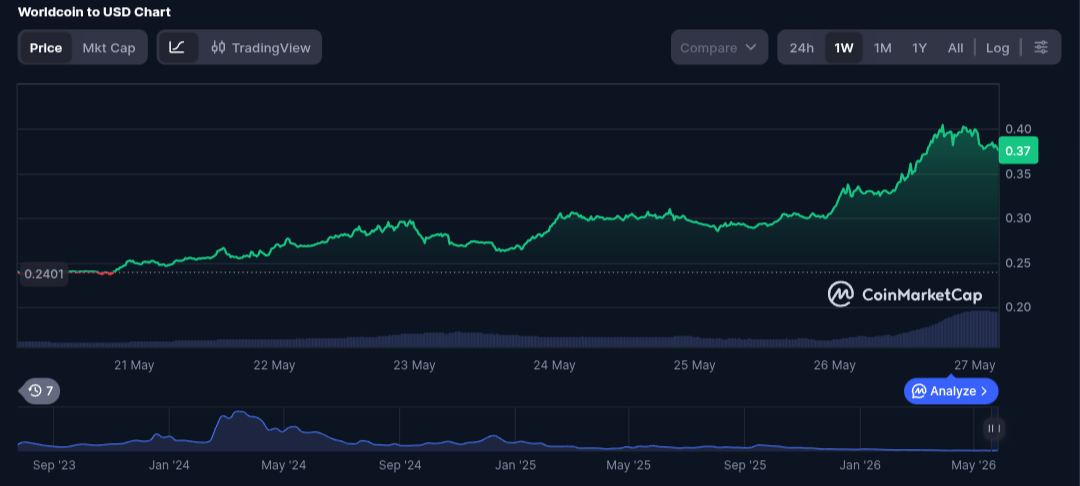Click the 21 May date label
Screen dimensions: 1080x486
coord(134,365)
